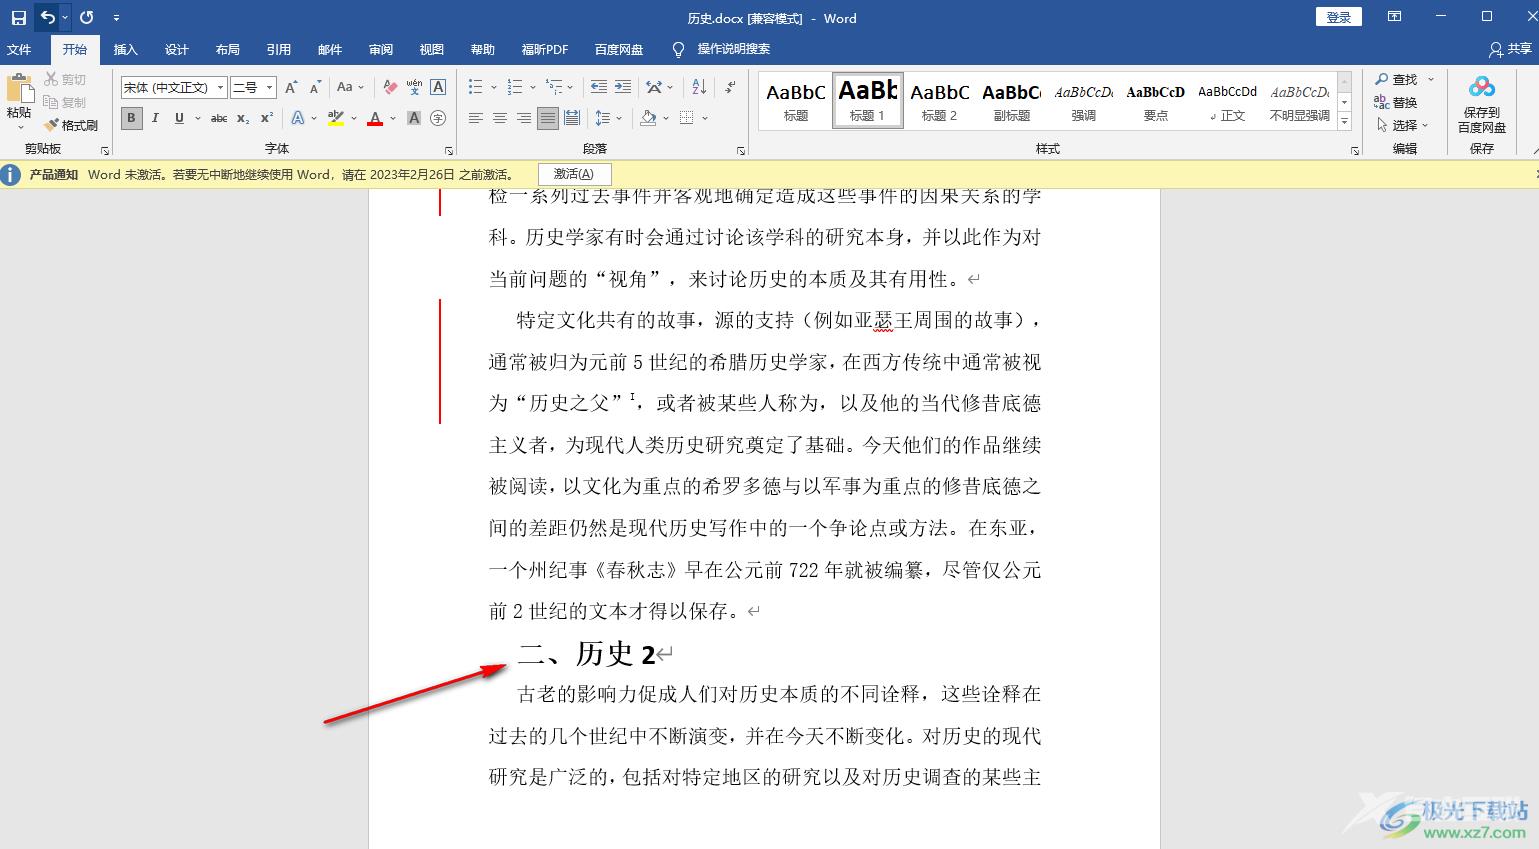
Task: Expand the styles gallery more arrow
Action: click(1345, 122)
